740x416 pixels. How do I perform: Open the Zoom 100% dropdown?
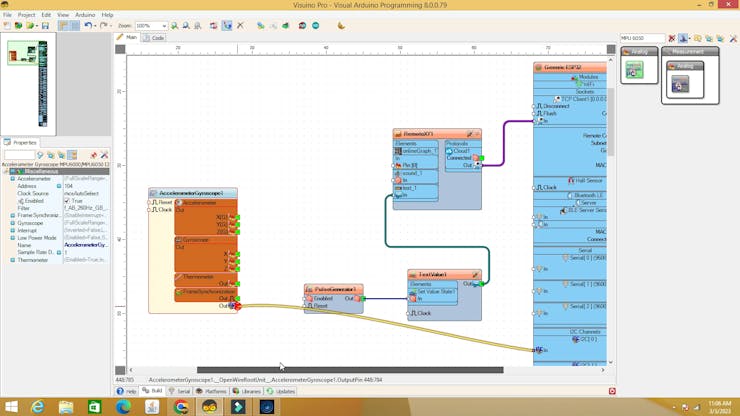(x=164, y=26)
